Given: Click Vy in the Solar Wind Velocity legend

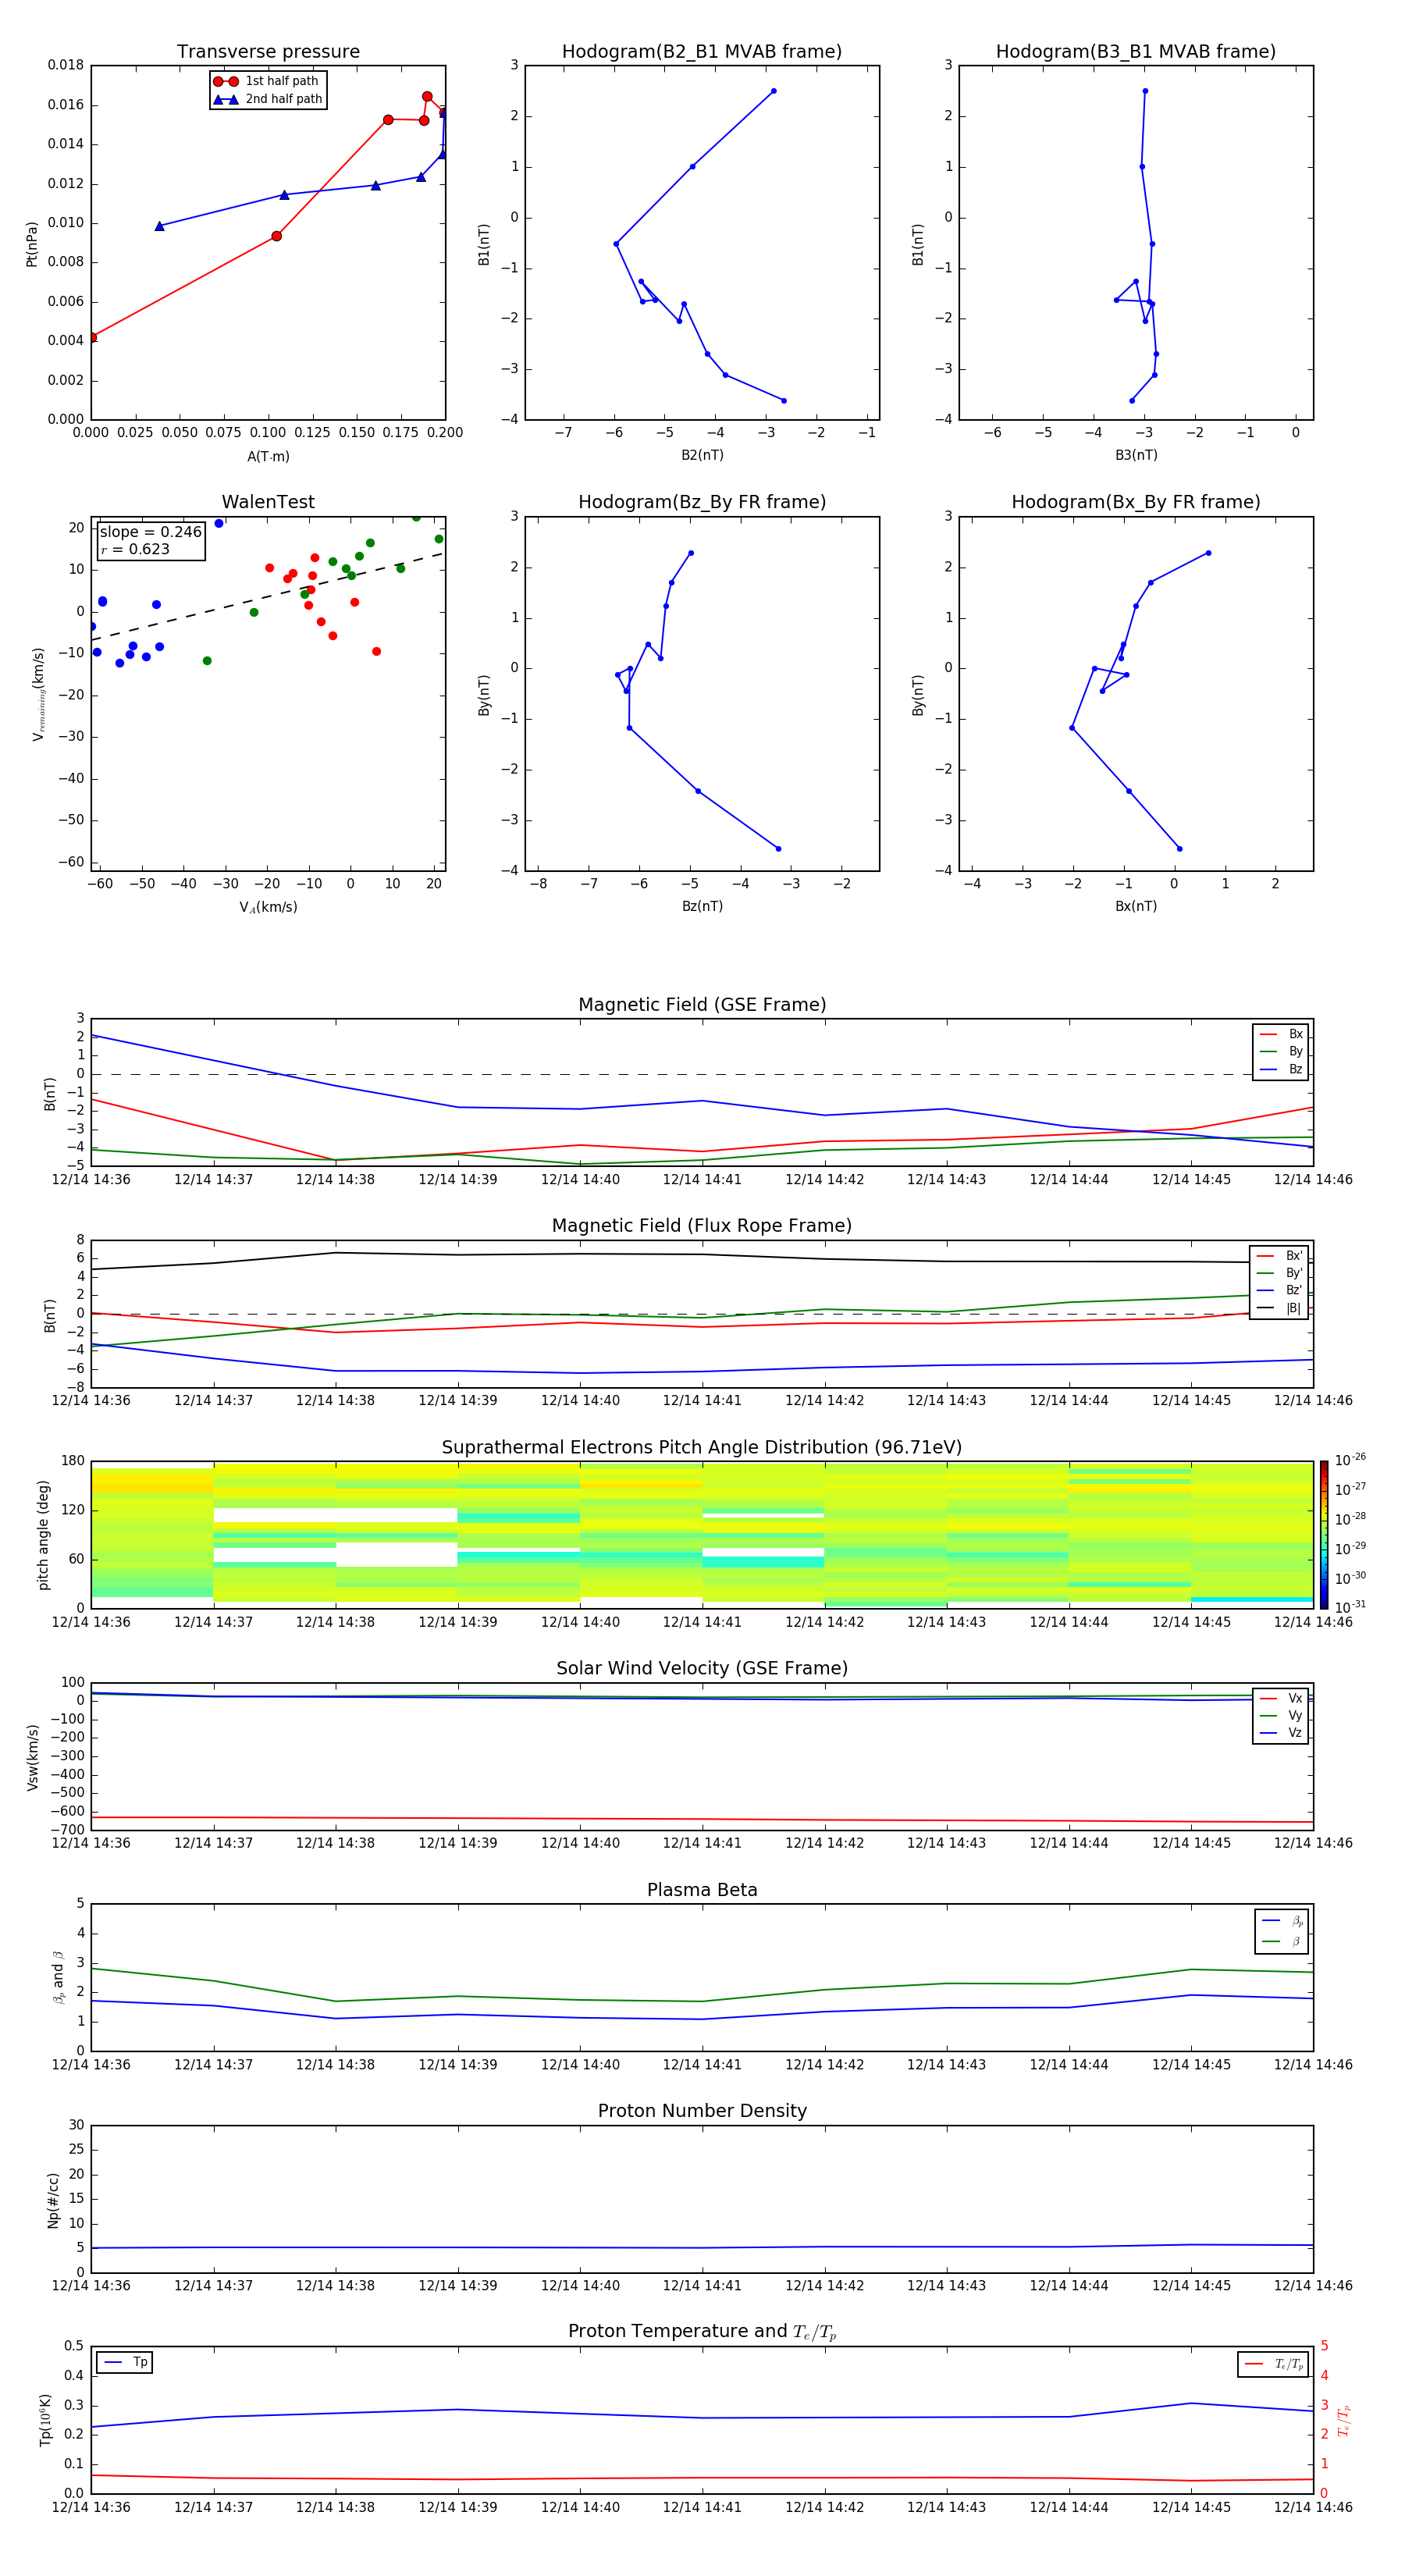Looking at the screenshot, I should click(x=1281, y=1715).
